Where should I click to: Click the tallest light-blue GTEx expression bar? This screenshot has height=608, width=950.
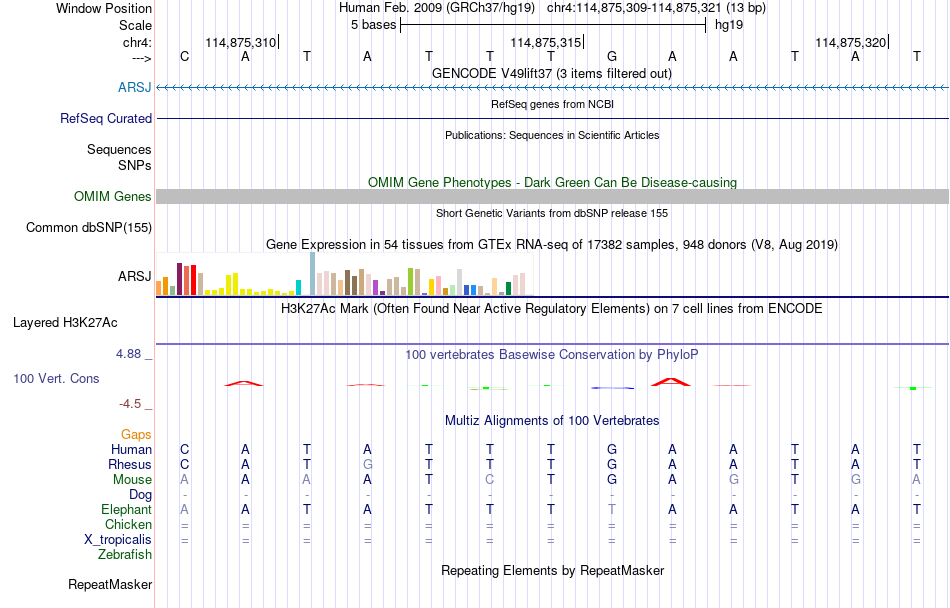pos(313,274)
